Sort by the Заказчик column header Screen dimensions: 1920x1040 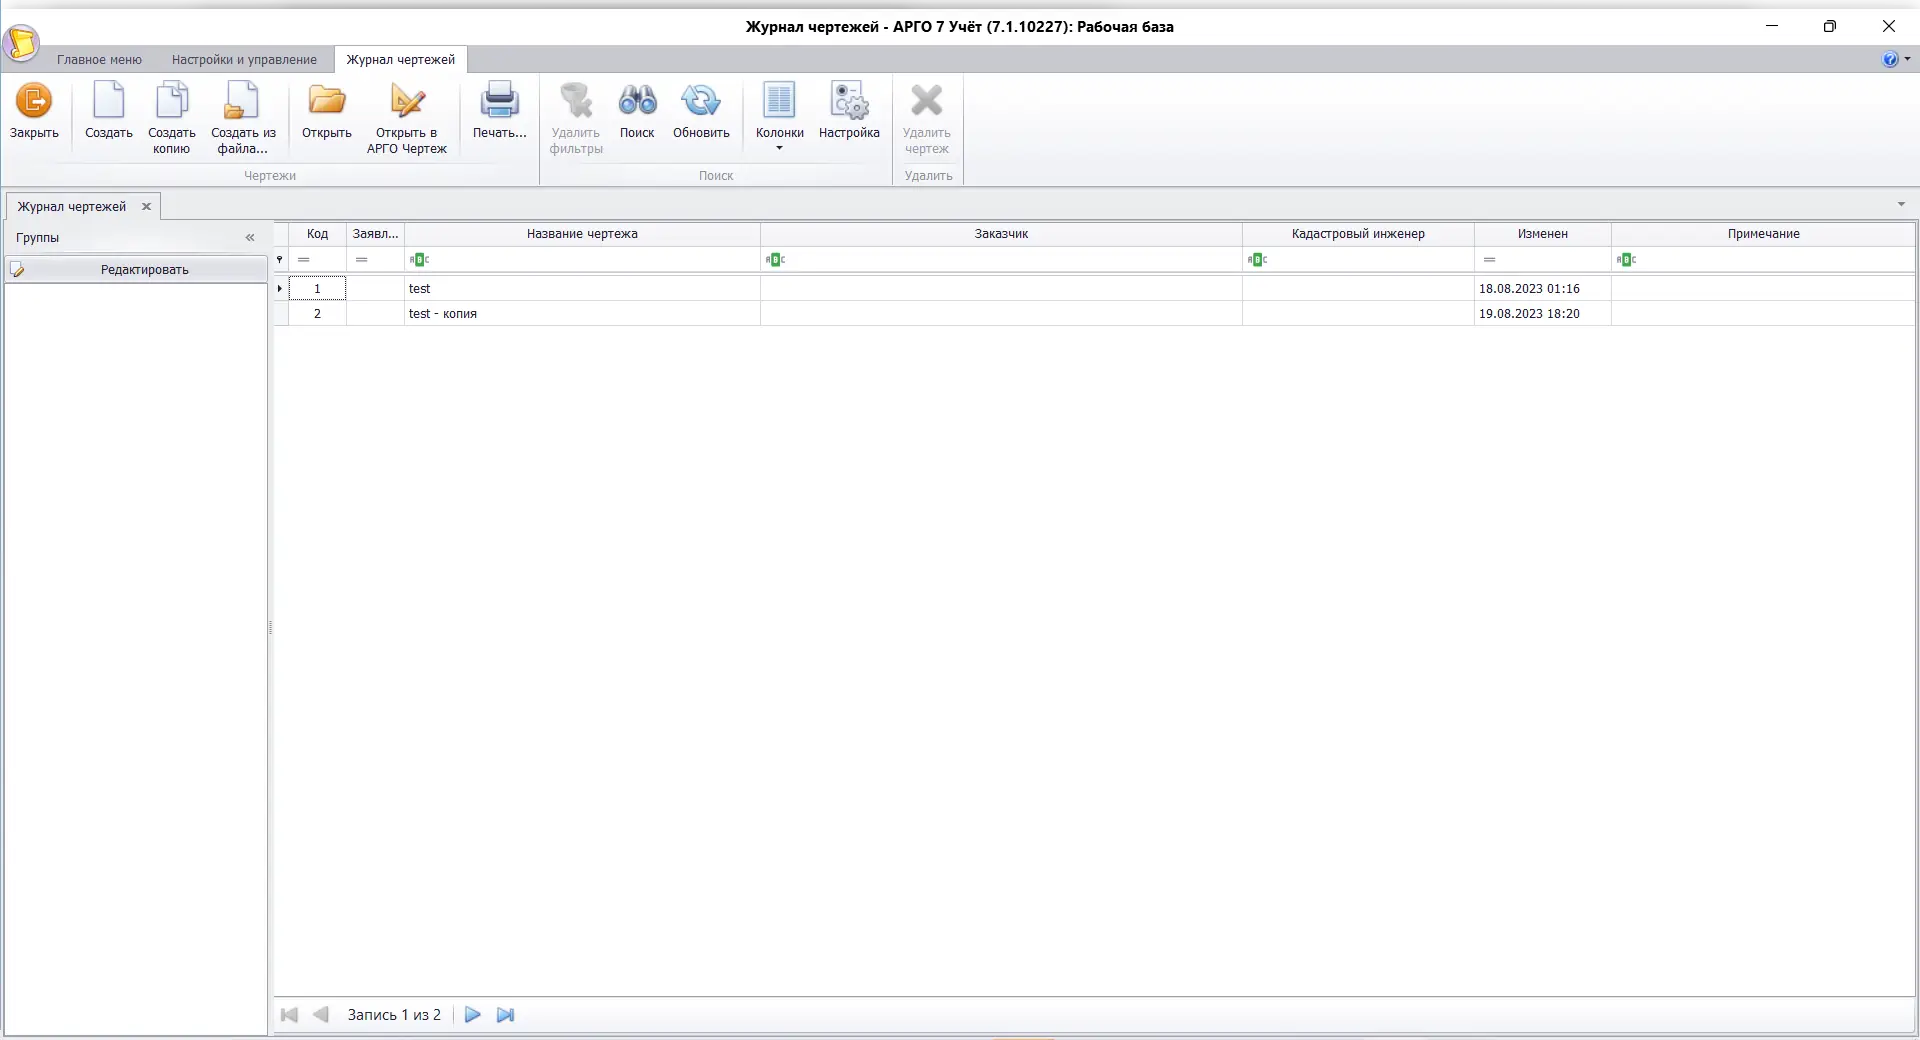point(1001,234)
